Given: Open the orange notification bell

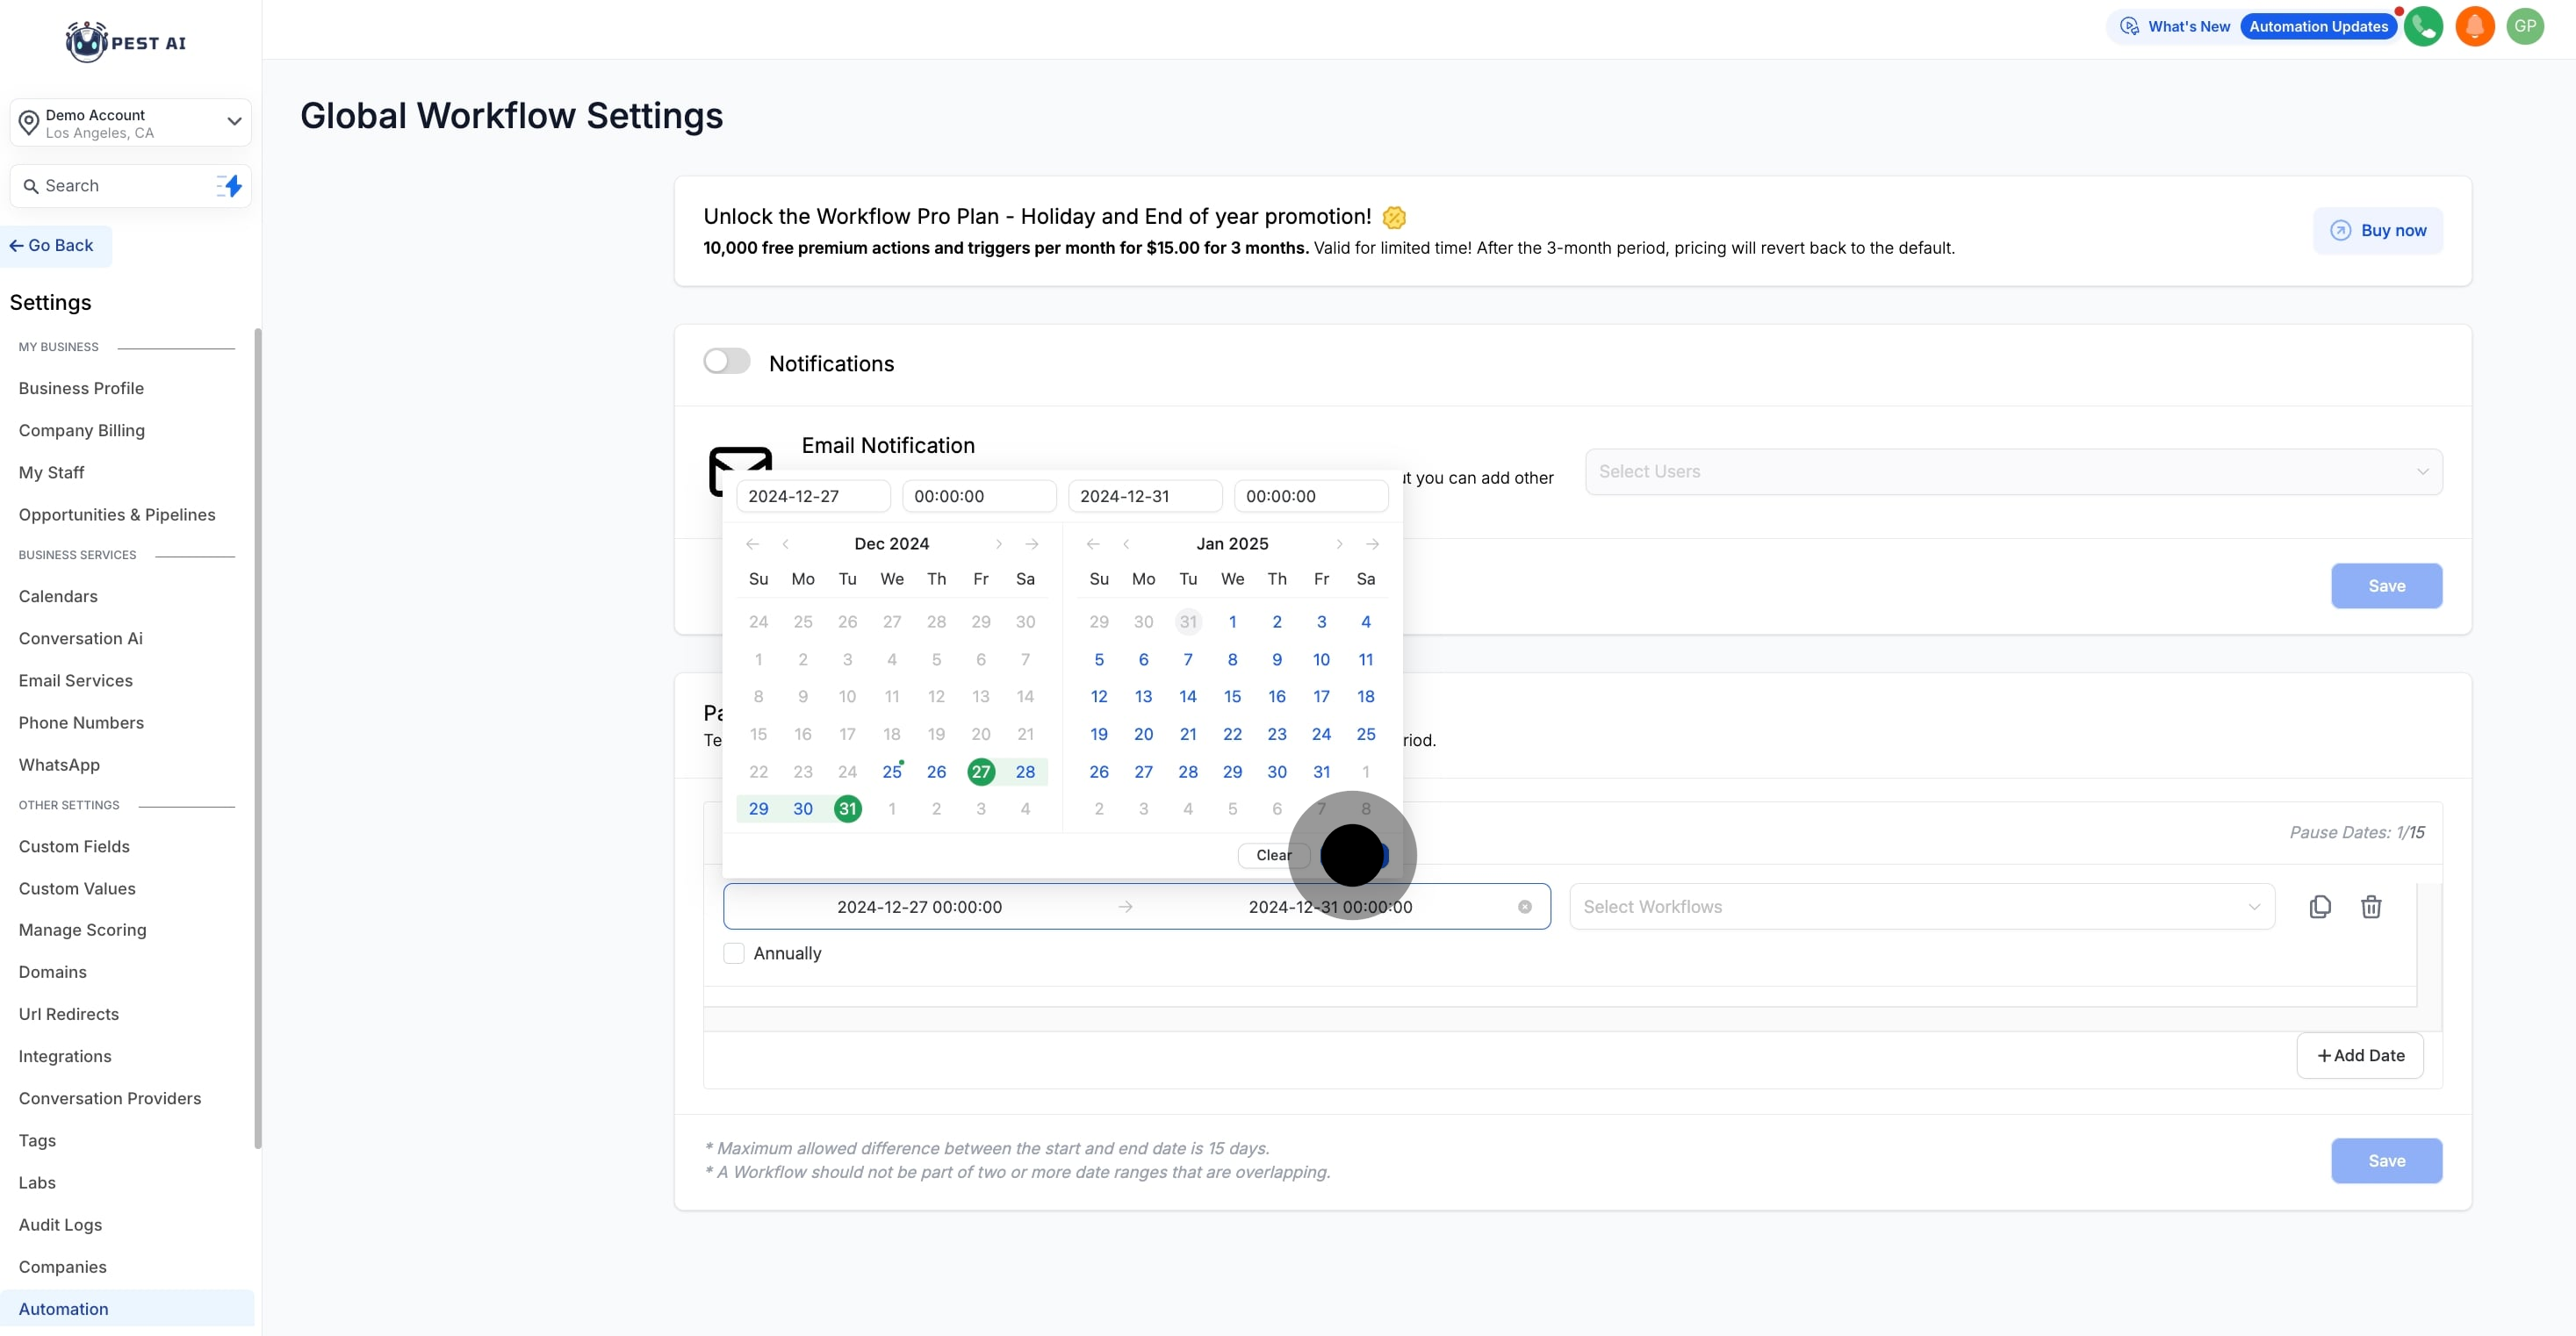Looking at the screenshot, I should point(2474,27).
